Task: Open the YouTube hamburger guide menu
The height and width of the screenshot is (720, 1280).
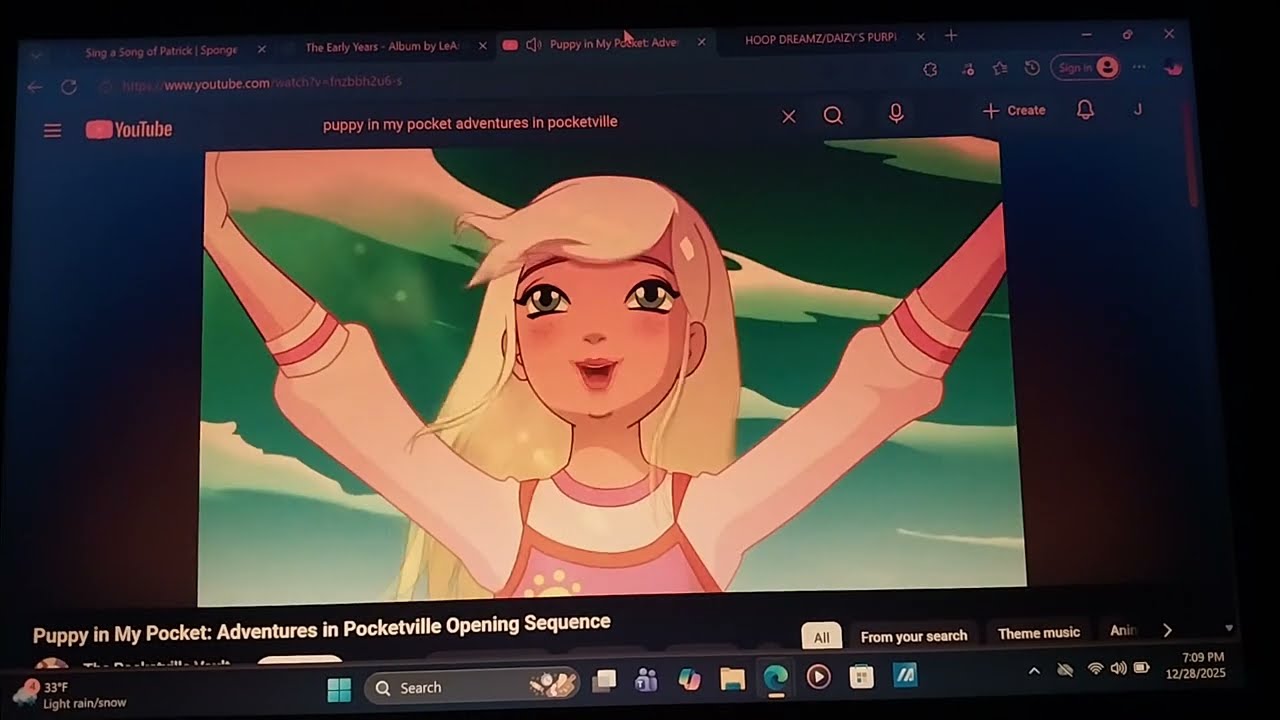Action: pyautogui.click(x=52, y=130)
